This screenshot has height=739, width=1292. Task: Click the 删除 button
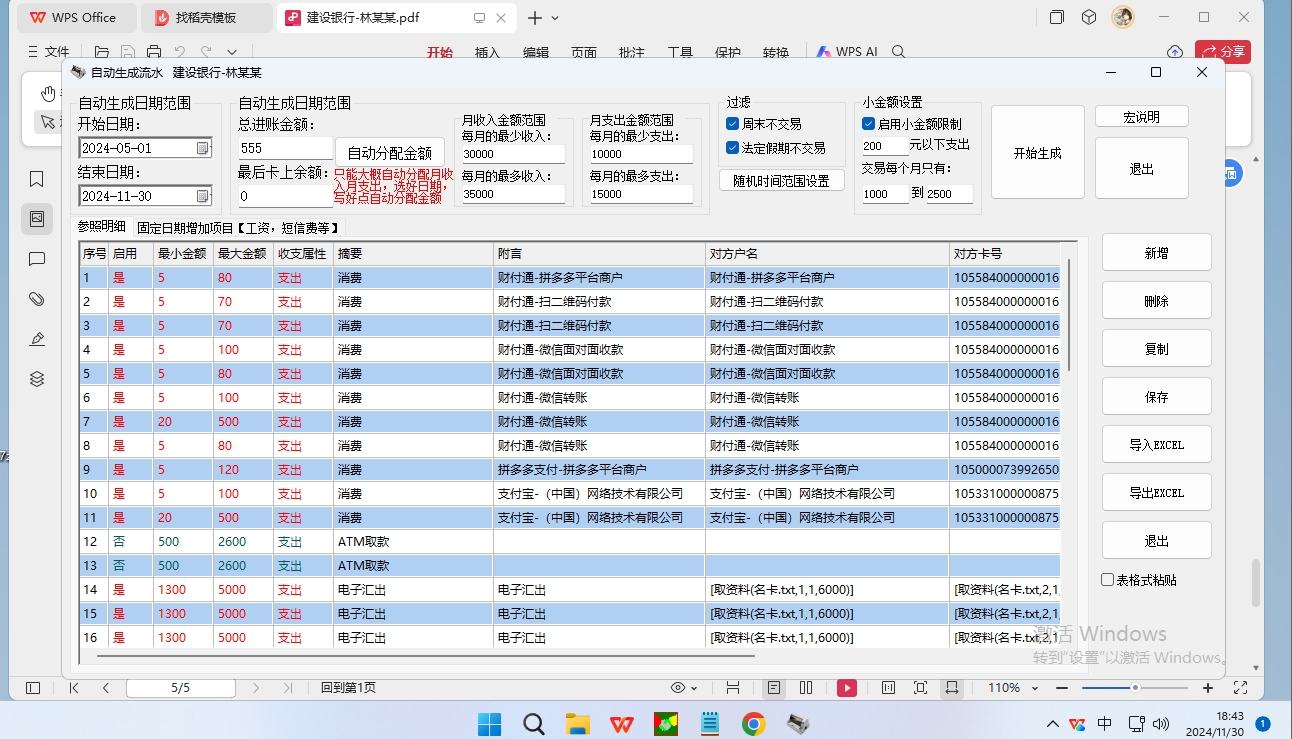click(x=1157, y=301)
